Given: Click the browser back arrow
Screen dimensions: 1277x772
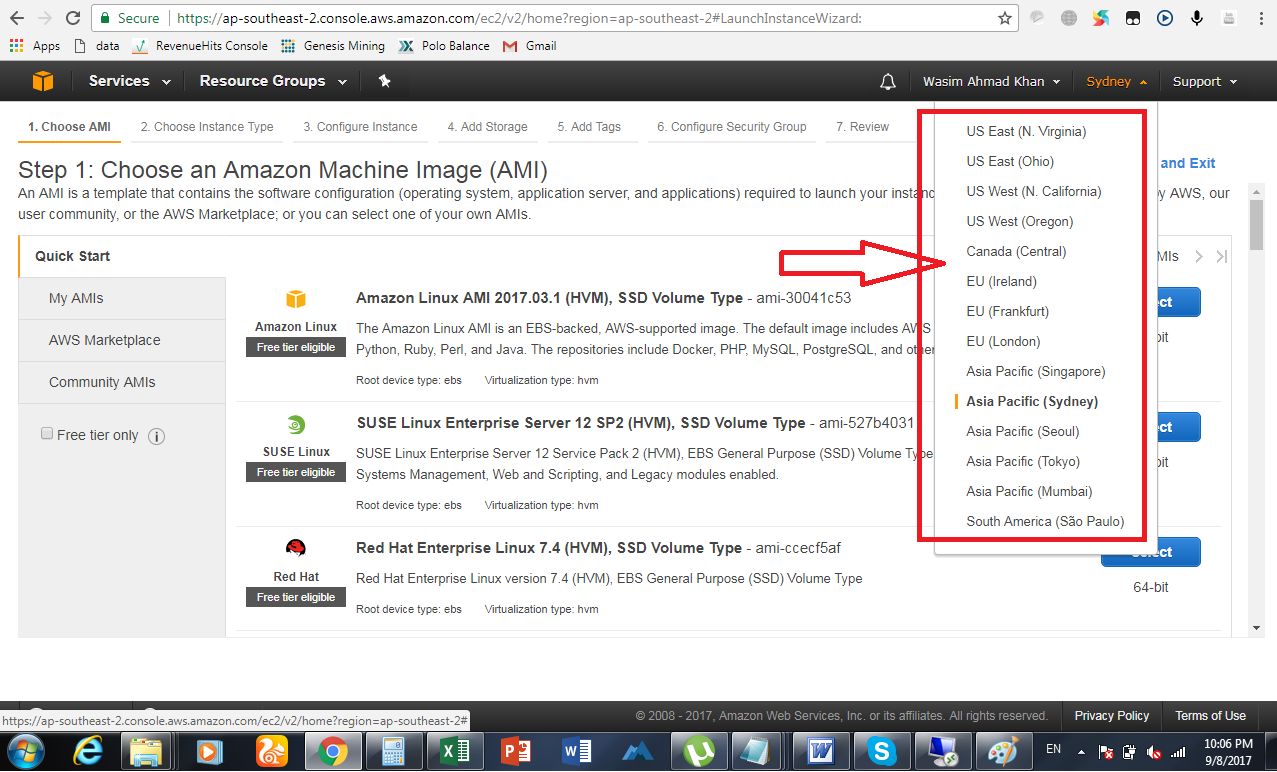Looking at the screenshot, I should pyautogui.click(x=17, y=18).
